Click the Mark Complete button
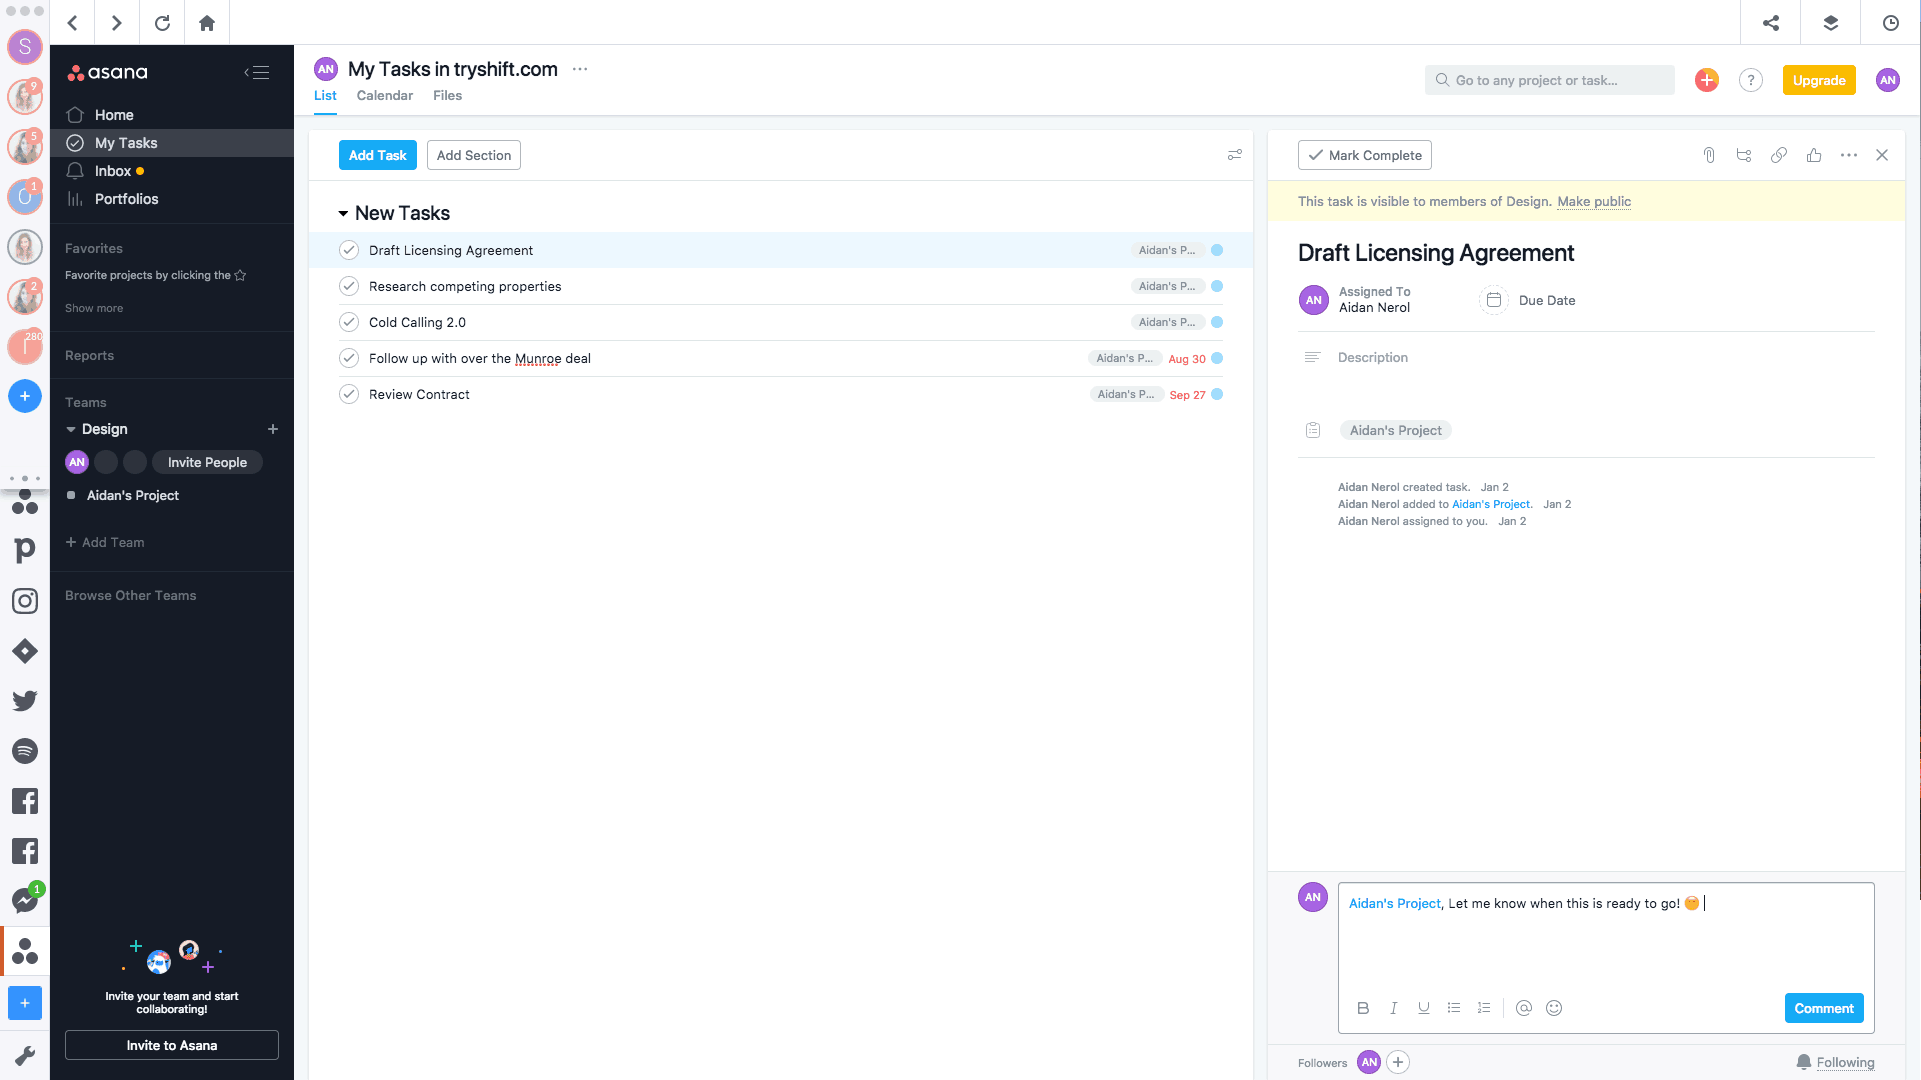Image resolution: width=1921 pixels, height=1080 pixels. (1364, 154)
